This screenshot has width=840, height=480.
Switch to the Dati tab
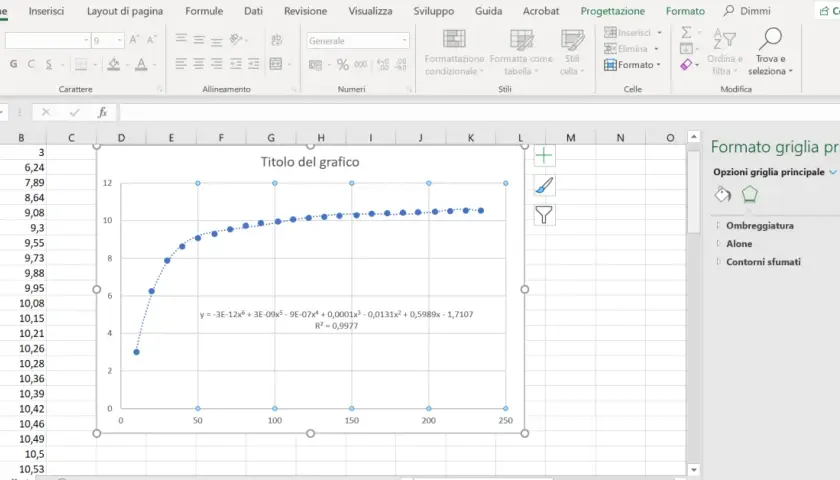[x=253, y=11]
